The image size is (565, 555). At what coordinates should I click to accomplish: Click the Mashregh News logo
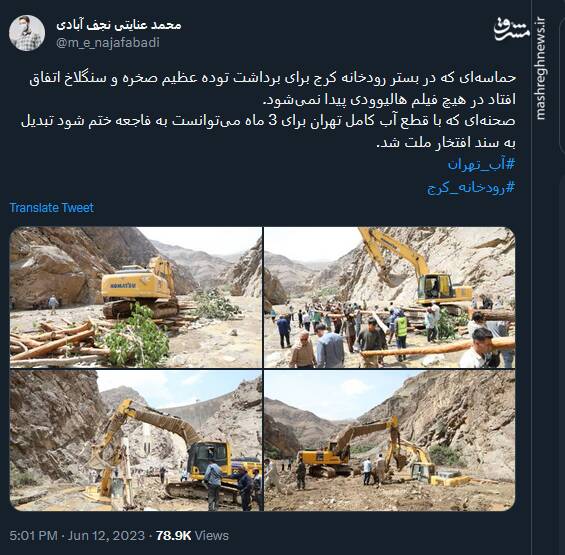[512, 29]
